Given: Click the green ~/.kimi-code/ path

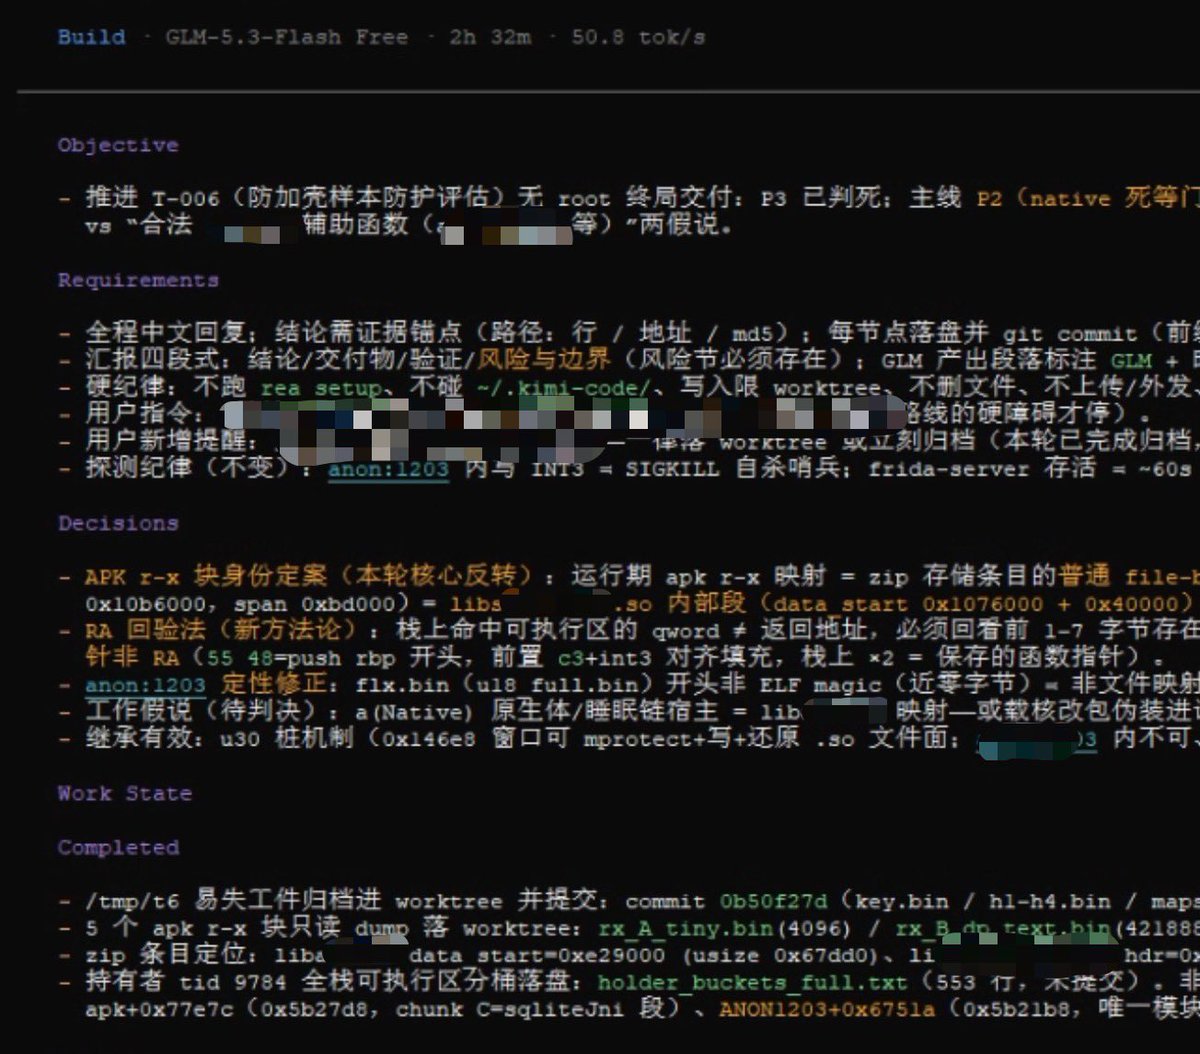Looking at the screenshot, I should pyautogui.click(x=563, y=387).
